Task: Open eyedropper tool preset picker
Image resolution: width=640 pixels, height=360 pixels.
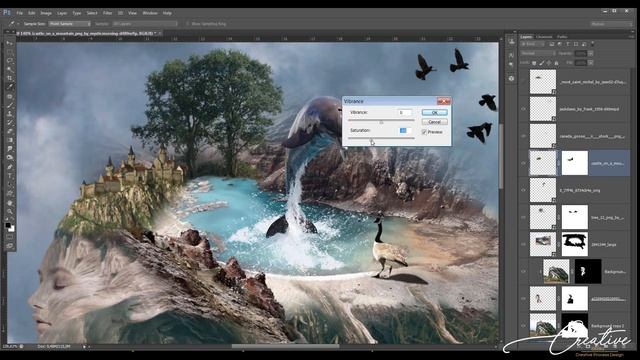Action: (13, 24)
